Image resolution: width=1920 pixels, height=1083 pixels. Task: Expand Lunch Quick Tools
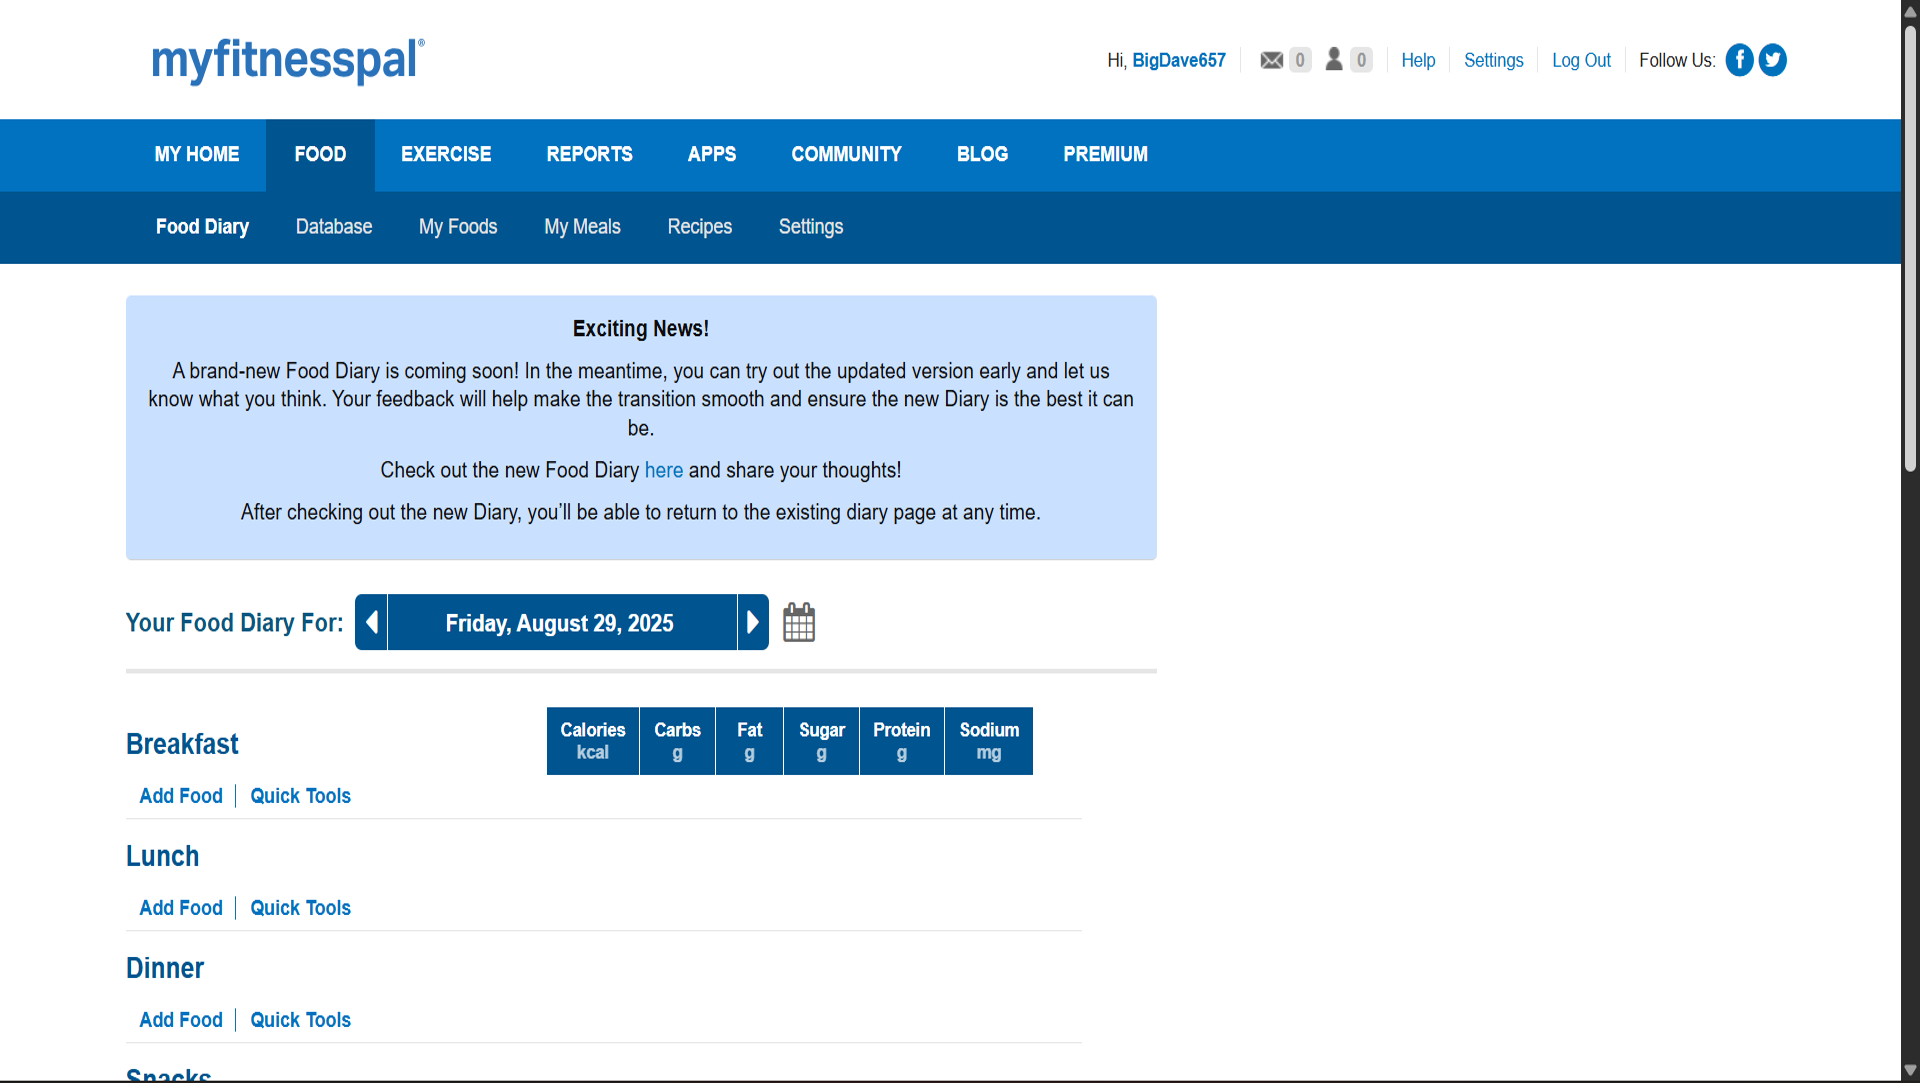300,908
